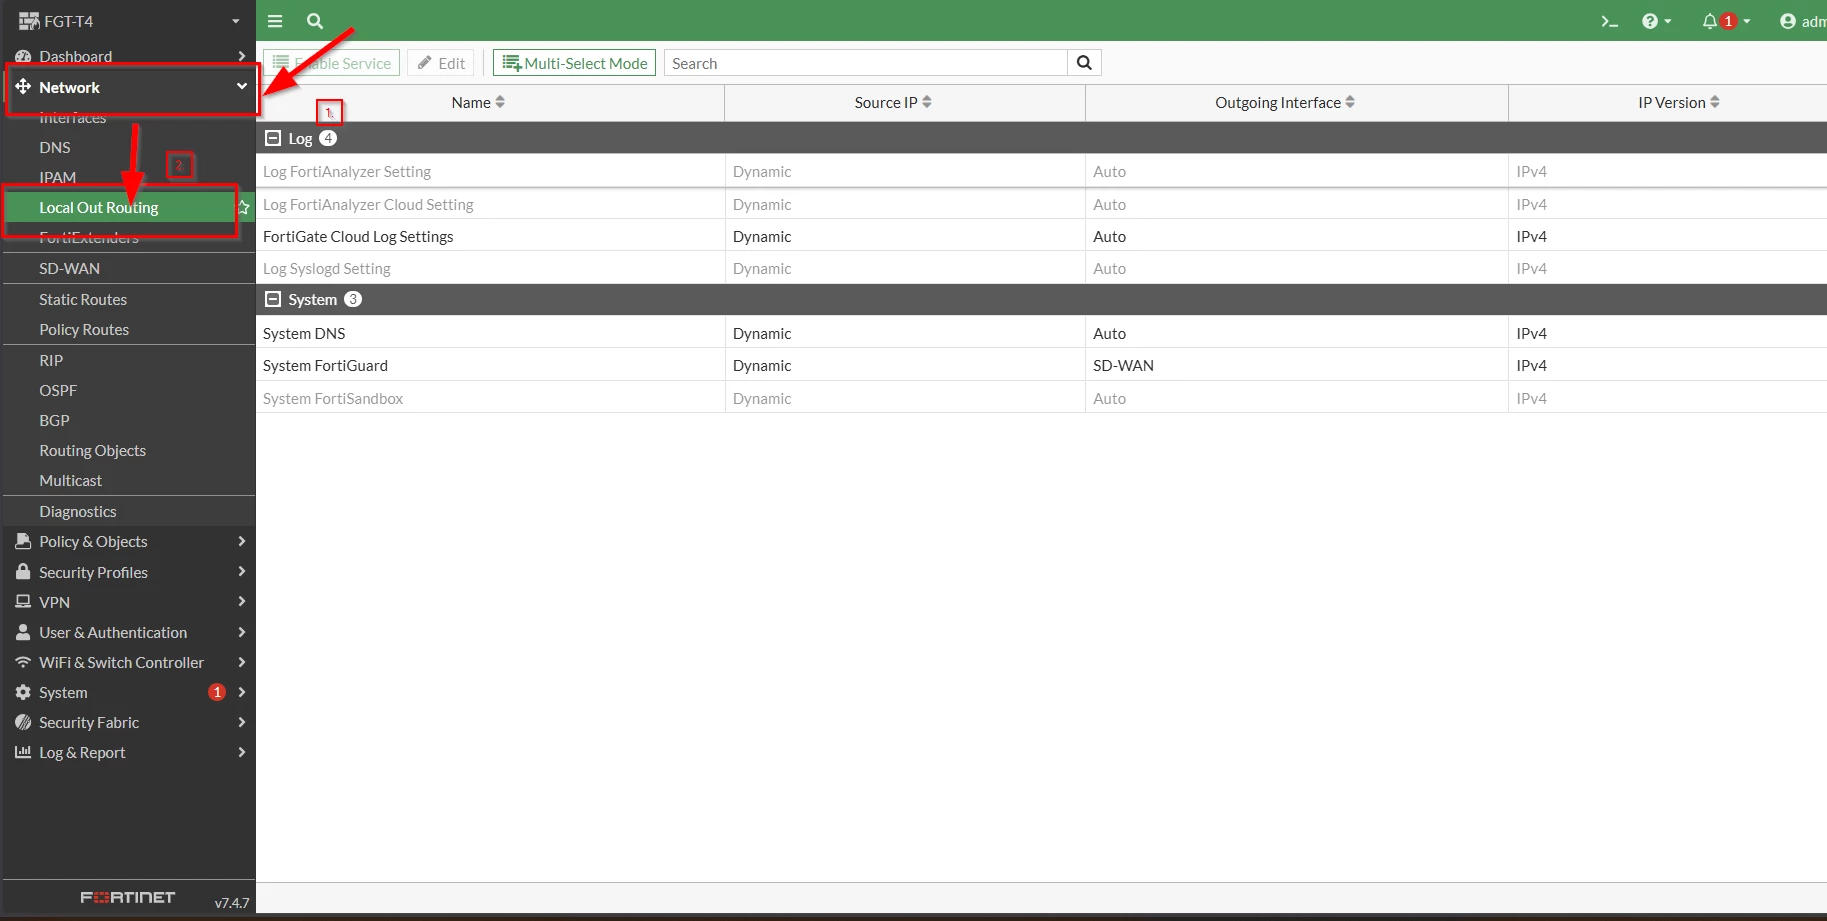Collapse the Network menu section
The width and height of the screenshot is (1827, 921).
click(x=128, y=87)
